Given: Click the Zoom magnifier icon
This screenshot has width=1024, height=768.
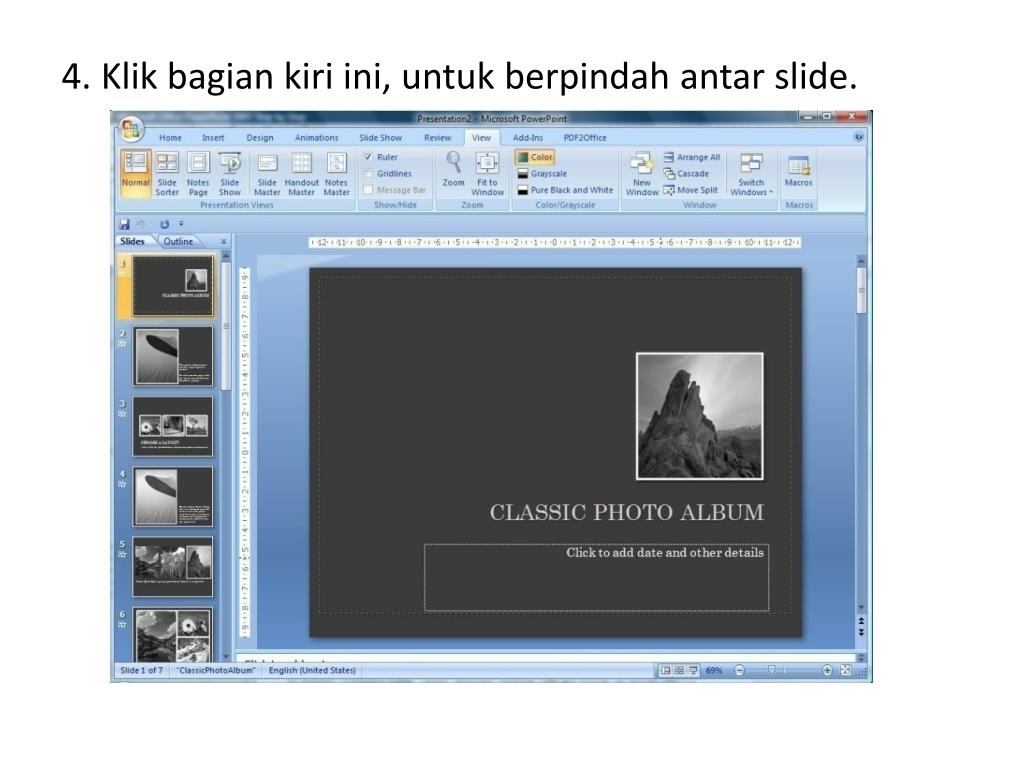Looking at the screenshot, I should click(x=453, y=169).
